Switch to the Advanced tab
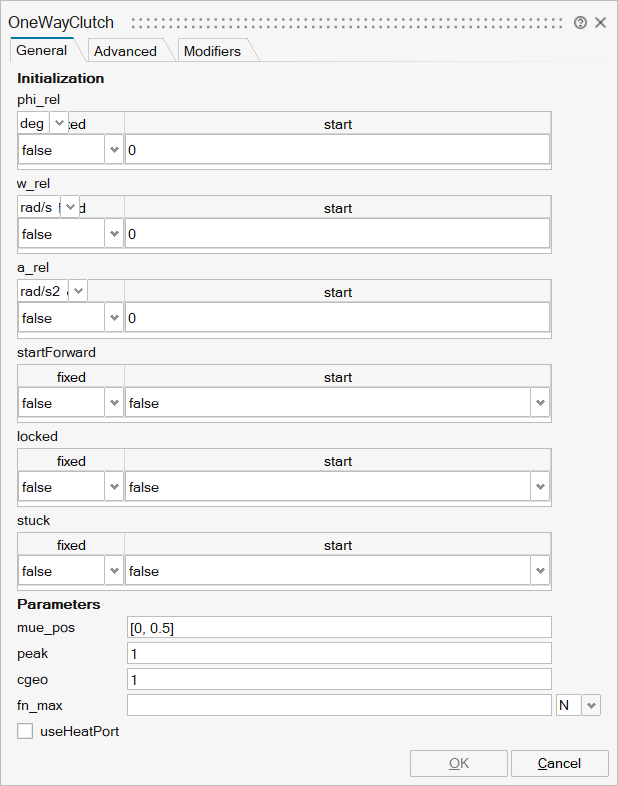 [x=125, y=51]
